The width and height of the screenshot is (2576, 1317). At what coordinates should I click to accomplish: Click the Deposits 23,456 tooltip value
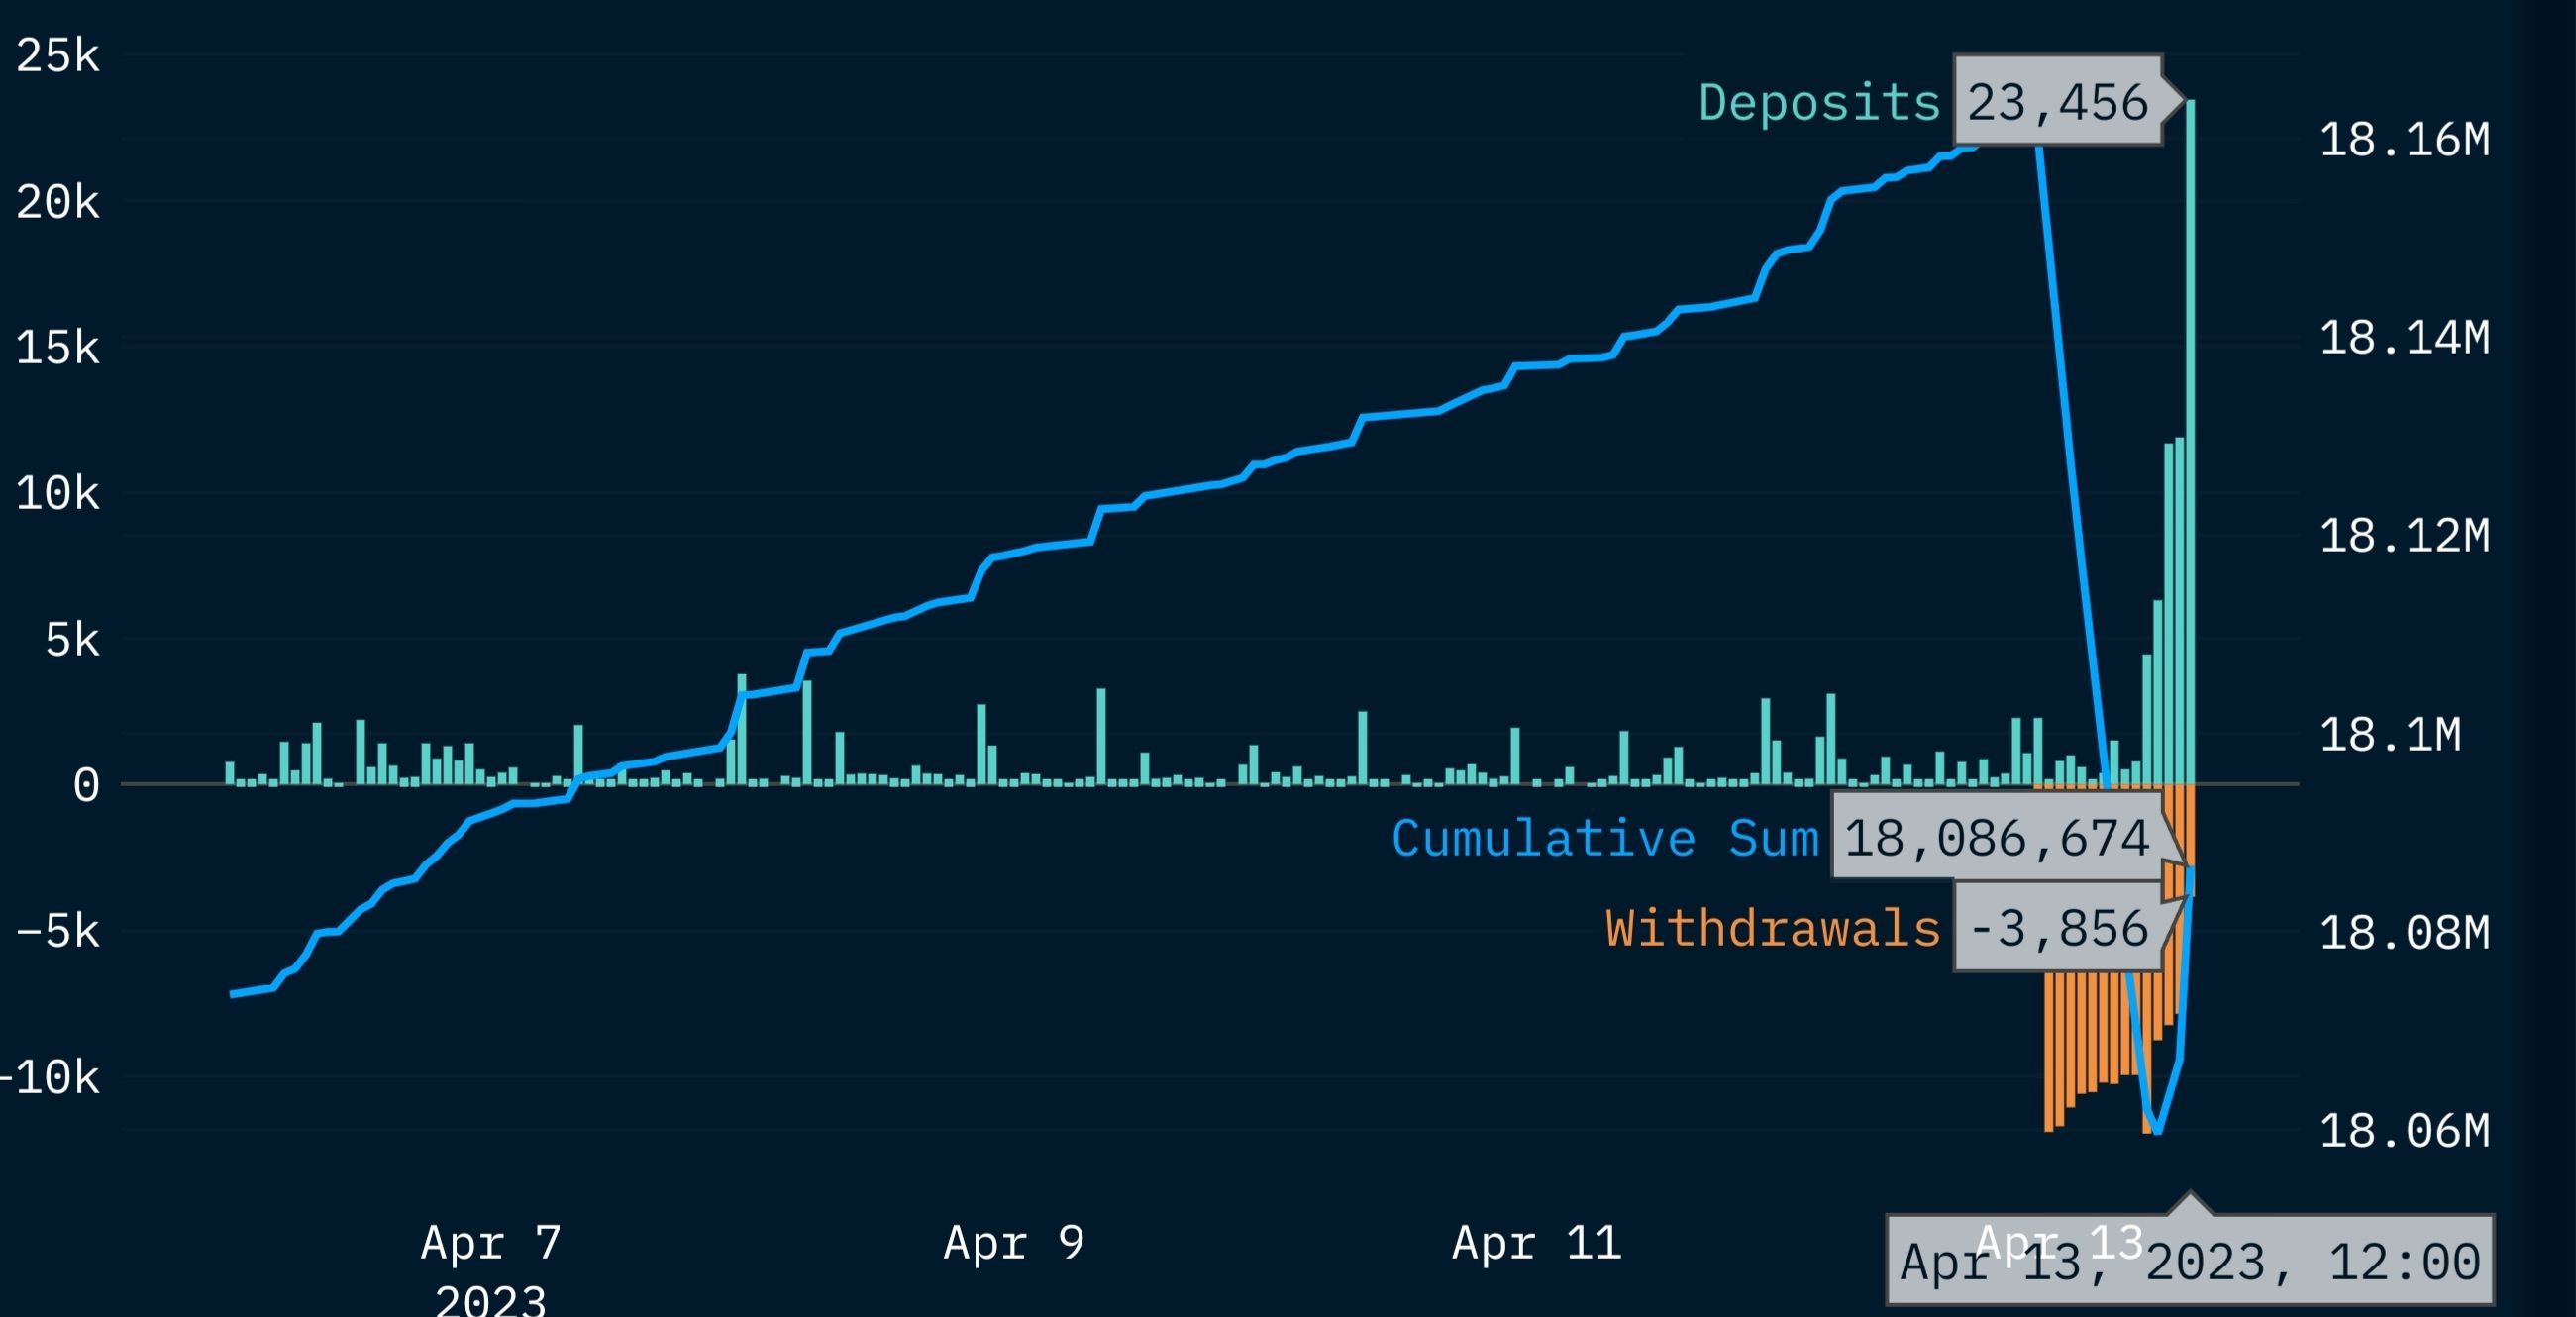2057,103
